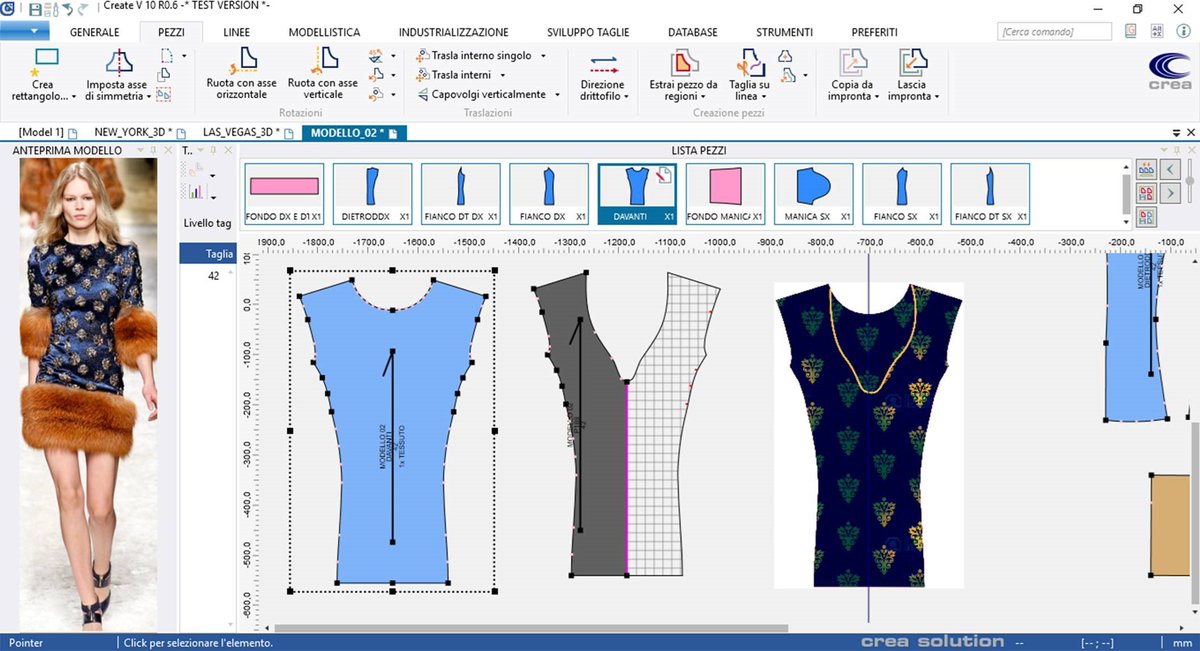
Task: Apply Capovolgi verticalmente
Action: tap(487, 93)
